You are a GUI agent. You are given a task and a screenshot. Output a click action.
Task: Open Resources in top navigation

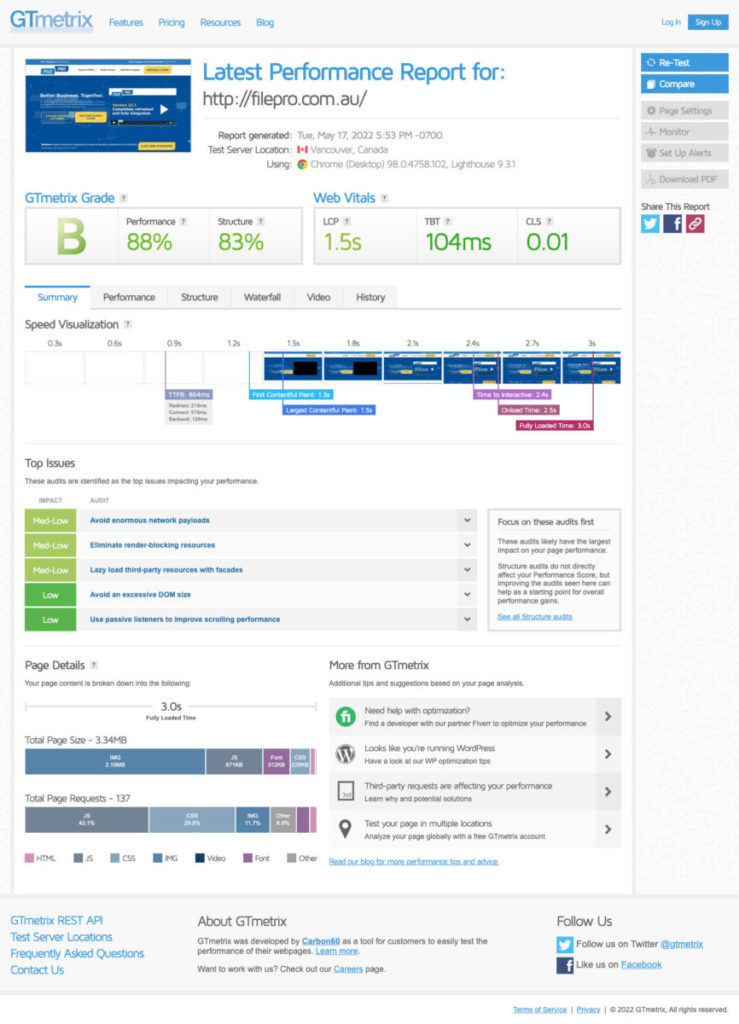click(221, 22)
